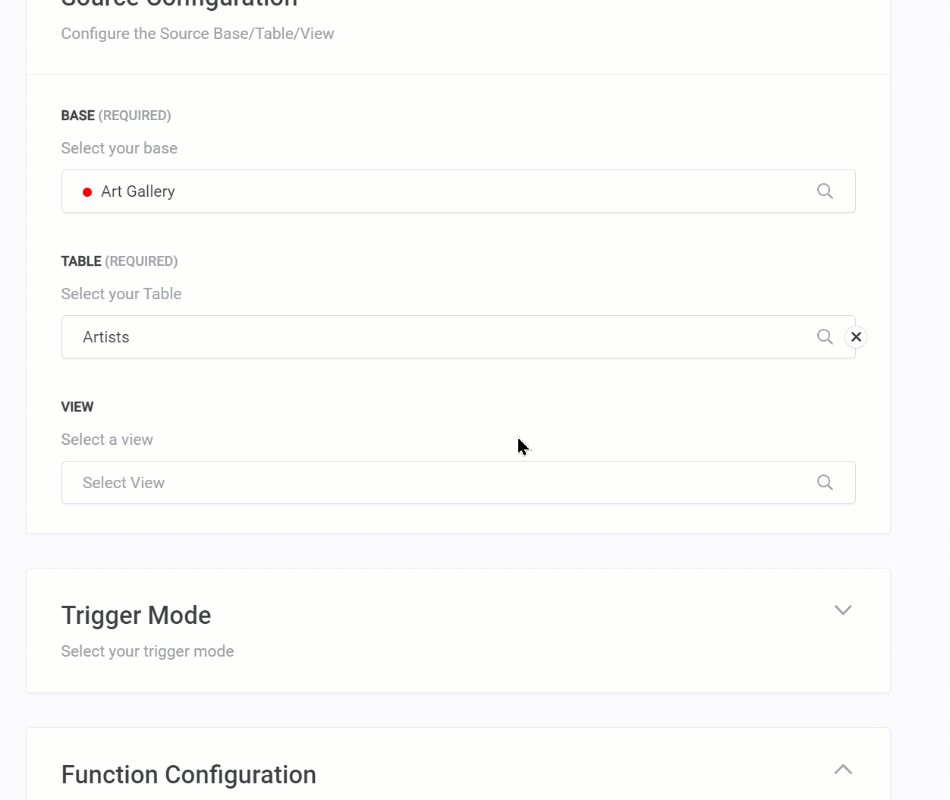Click the red dot beside Art Gallery
The image size is (950, 800).
(87, 192)
